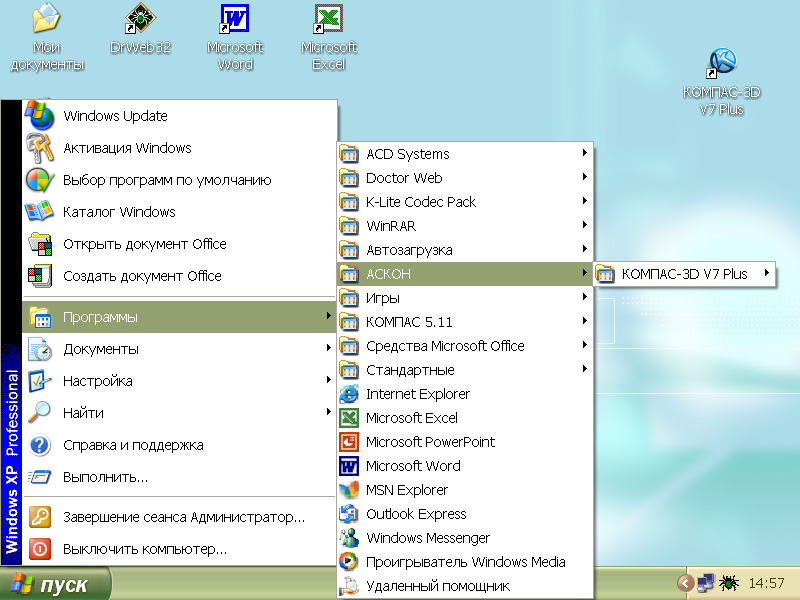Click the Активация Windows keys icon

(40, 147)
